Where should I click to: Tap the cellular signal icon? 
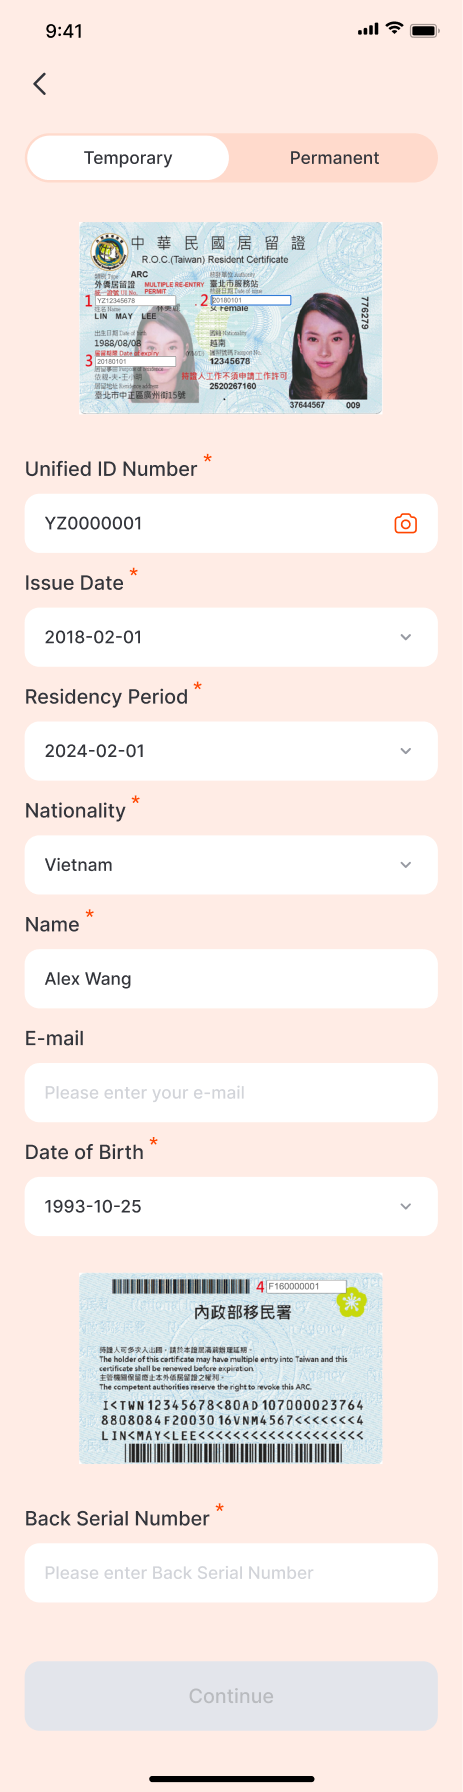tap(368, 30)
